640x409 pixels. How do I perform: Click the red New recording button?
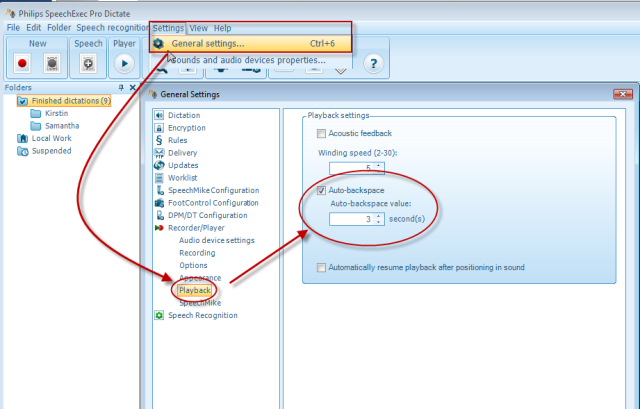click(x=22, y=64)
